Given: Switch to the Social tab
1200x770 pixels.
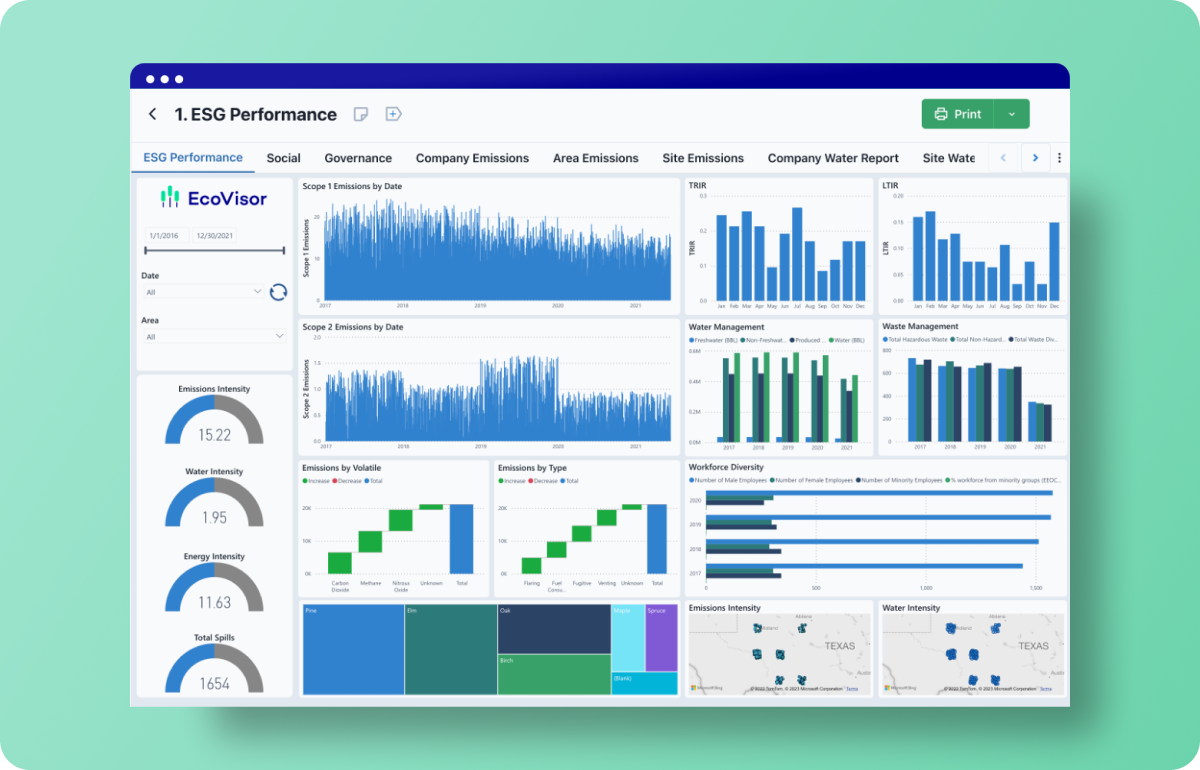Looking at the screenshot, I should [283, 158].
